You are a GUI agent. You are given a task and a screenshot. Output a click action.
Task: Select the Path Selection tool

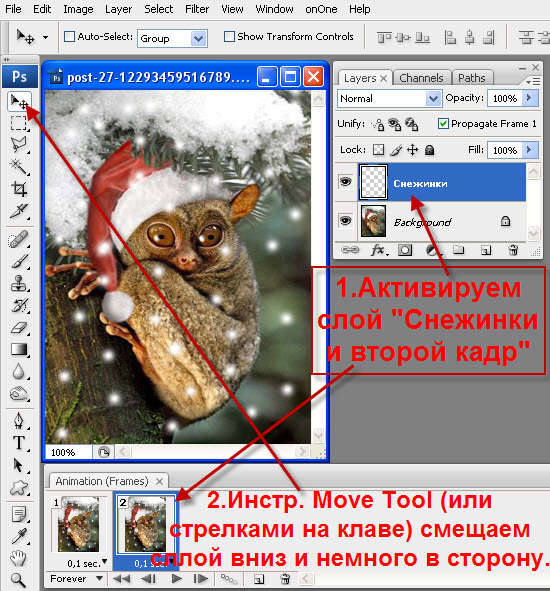tap(19, 465)
